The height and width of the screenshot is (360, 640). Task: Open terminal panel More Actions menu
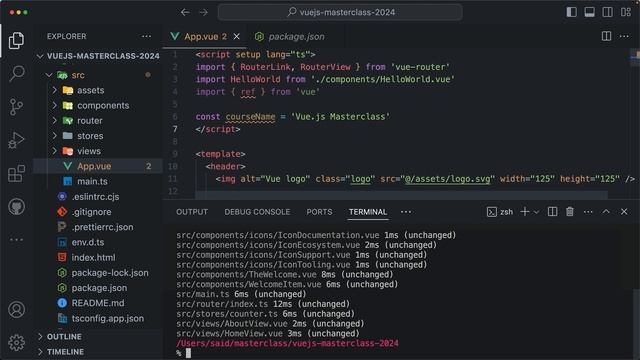point(588,212)
